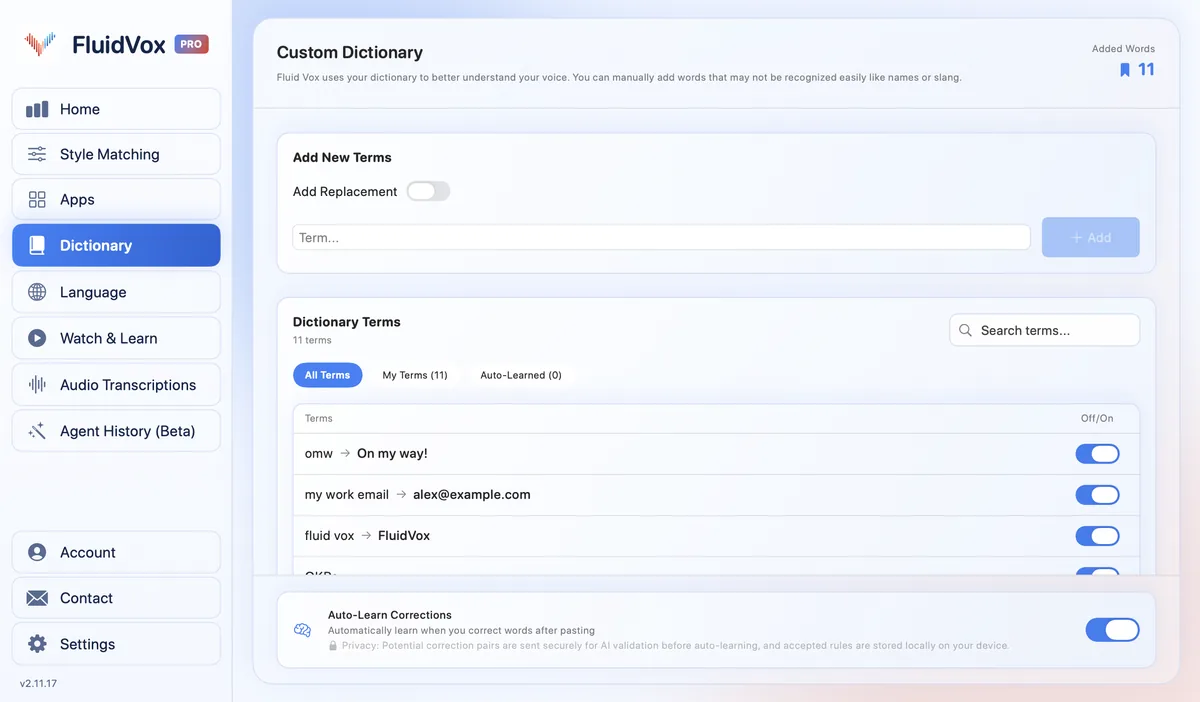Screen dimensions: 1200x702
Task: Click the Dictionary book icon
Action: pyautogui.click(x=37, y=245)
